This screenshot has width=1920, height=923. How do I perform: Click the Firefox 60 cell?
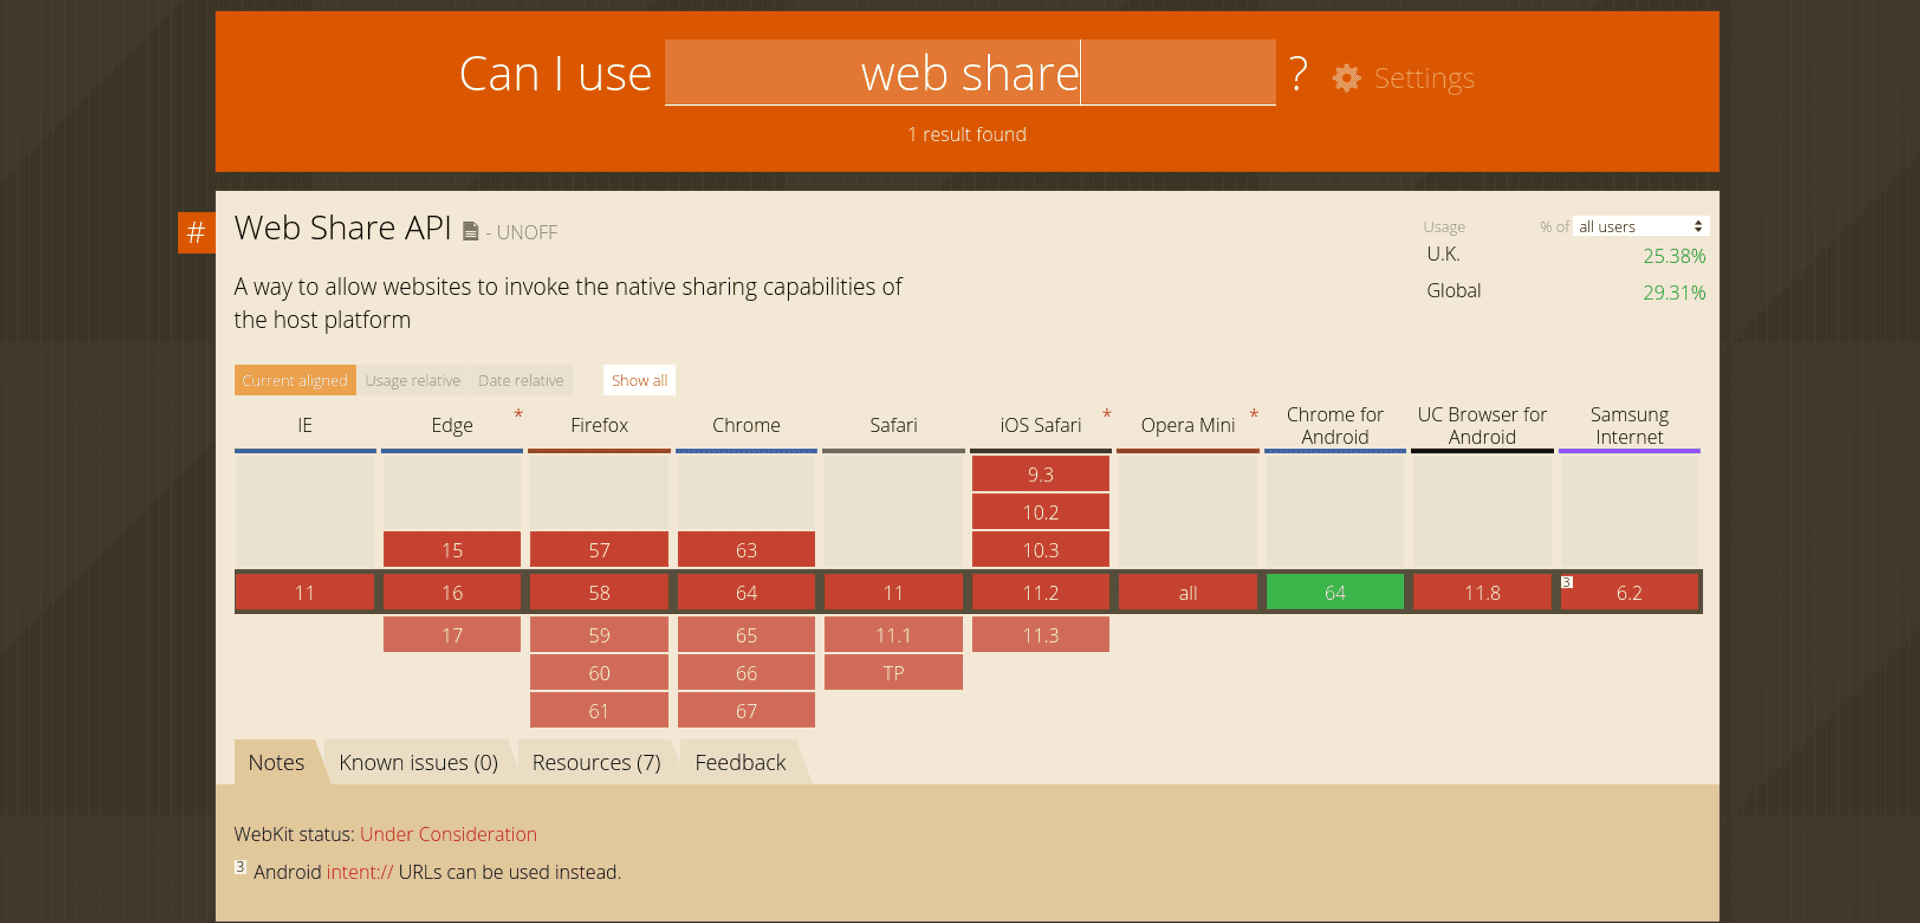point(599,673)
